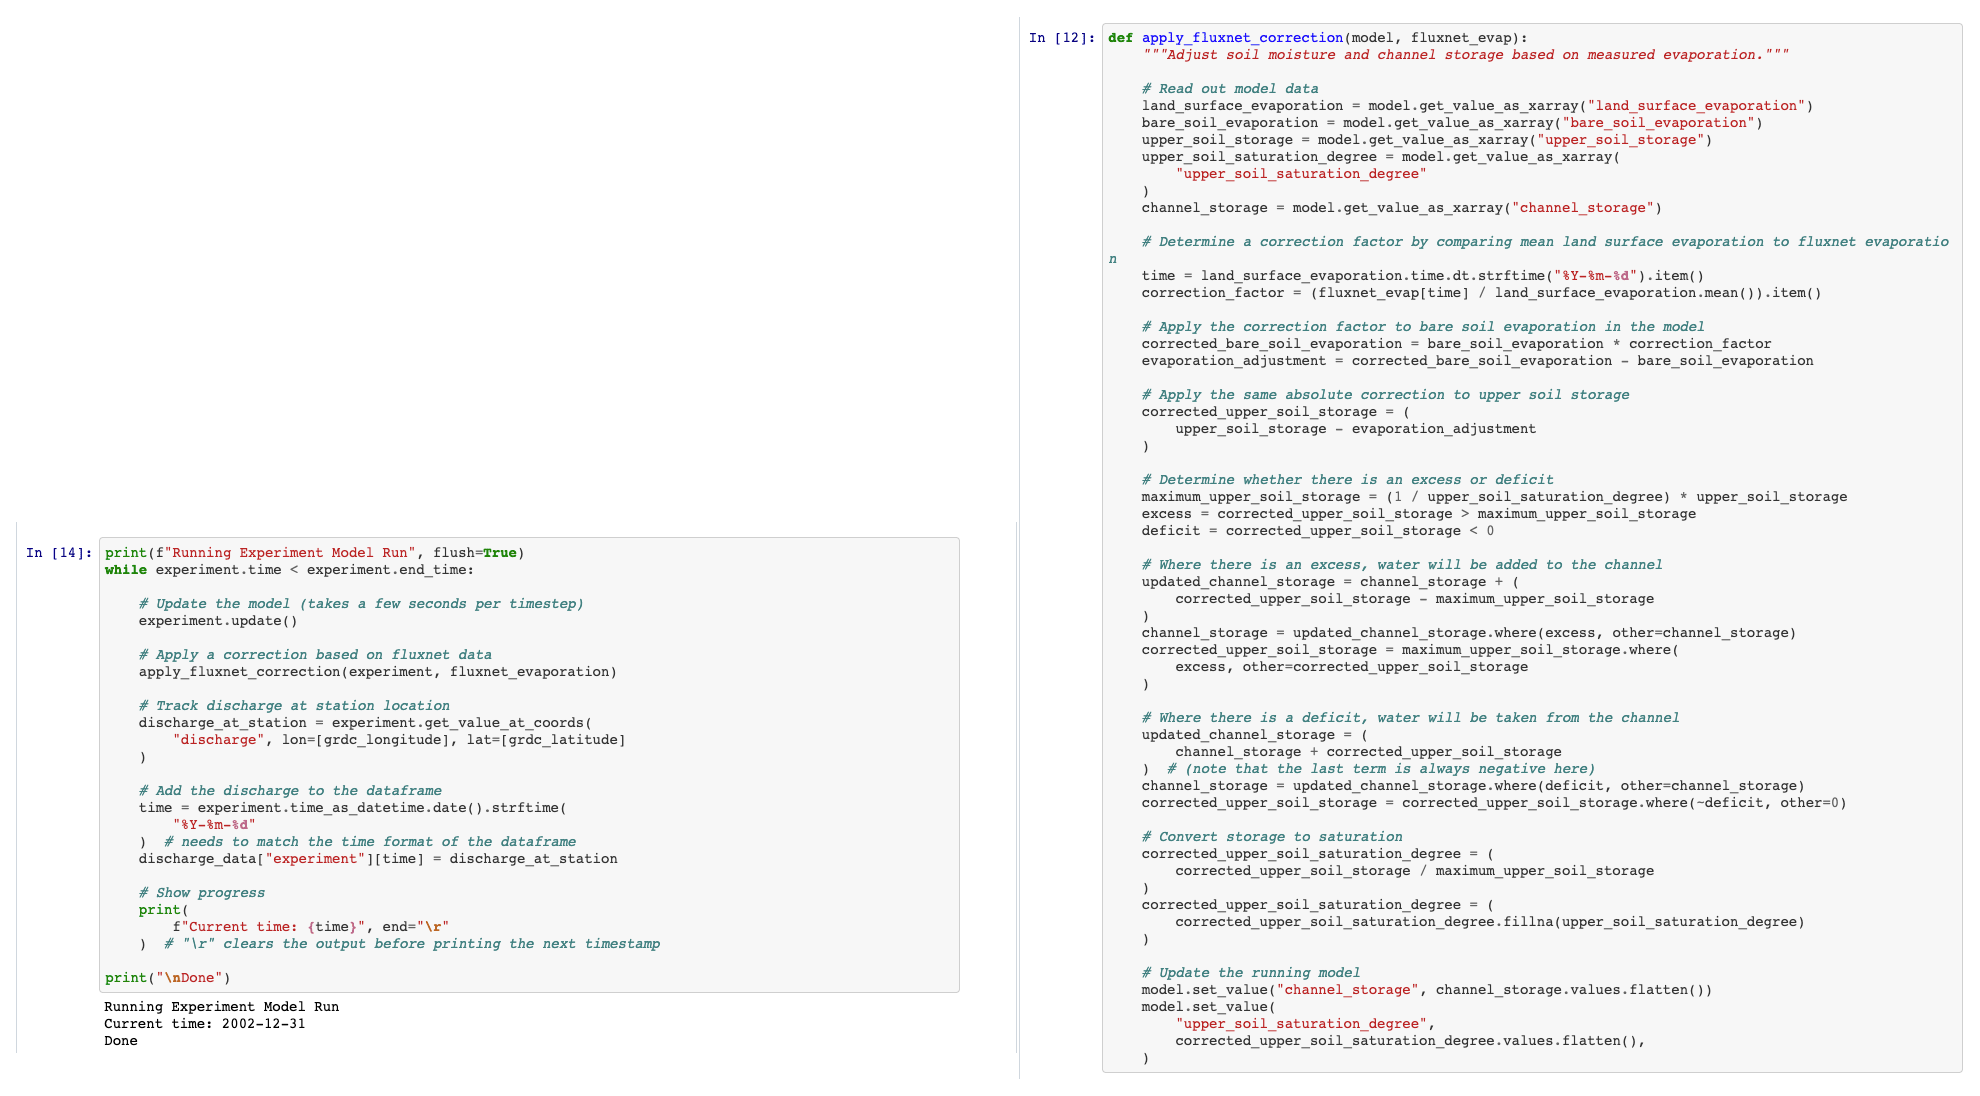Click the docstring 'Adjust soil moisture and channel storage' line

coord(1465,55)
